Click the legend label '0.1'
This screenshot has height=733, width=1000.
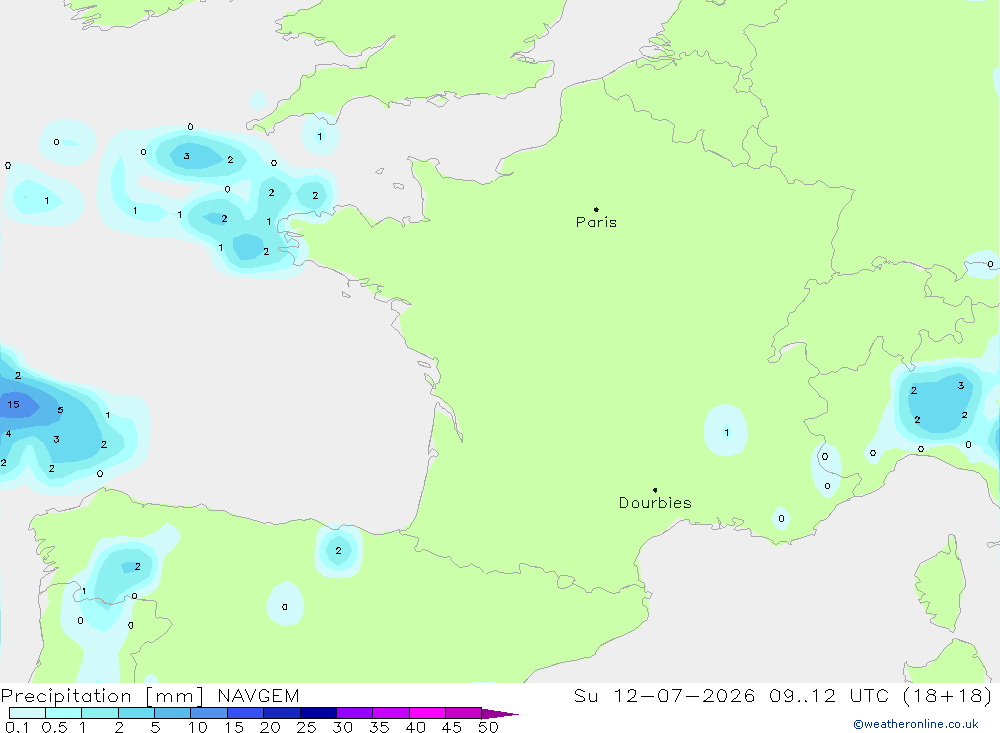(17, 727)
